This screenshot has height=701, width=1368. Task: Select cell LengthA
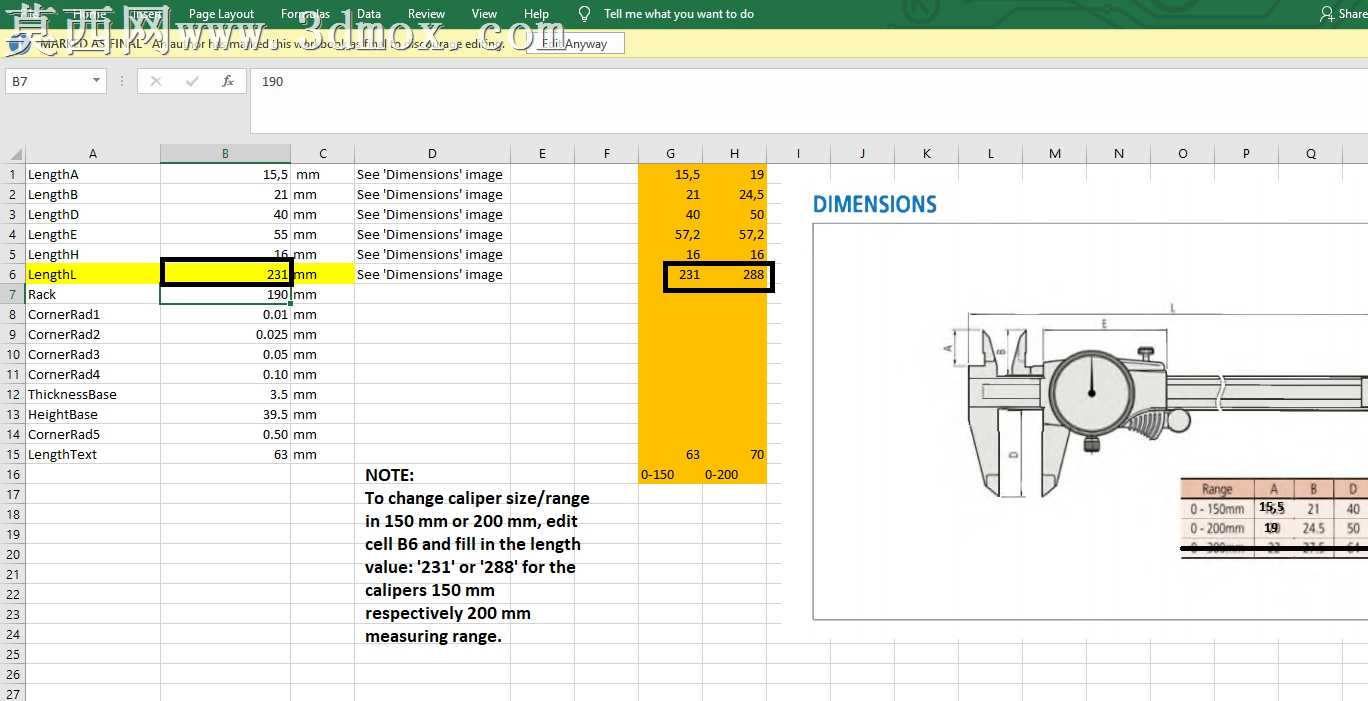[93, 174]
